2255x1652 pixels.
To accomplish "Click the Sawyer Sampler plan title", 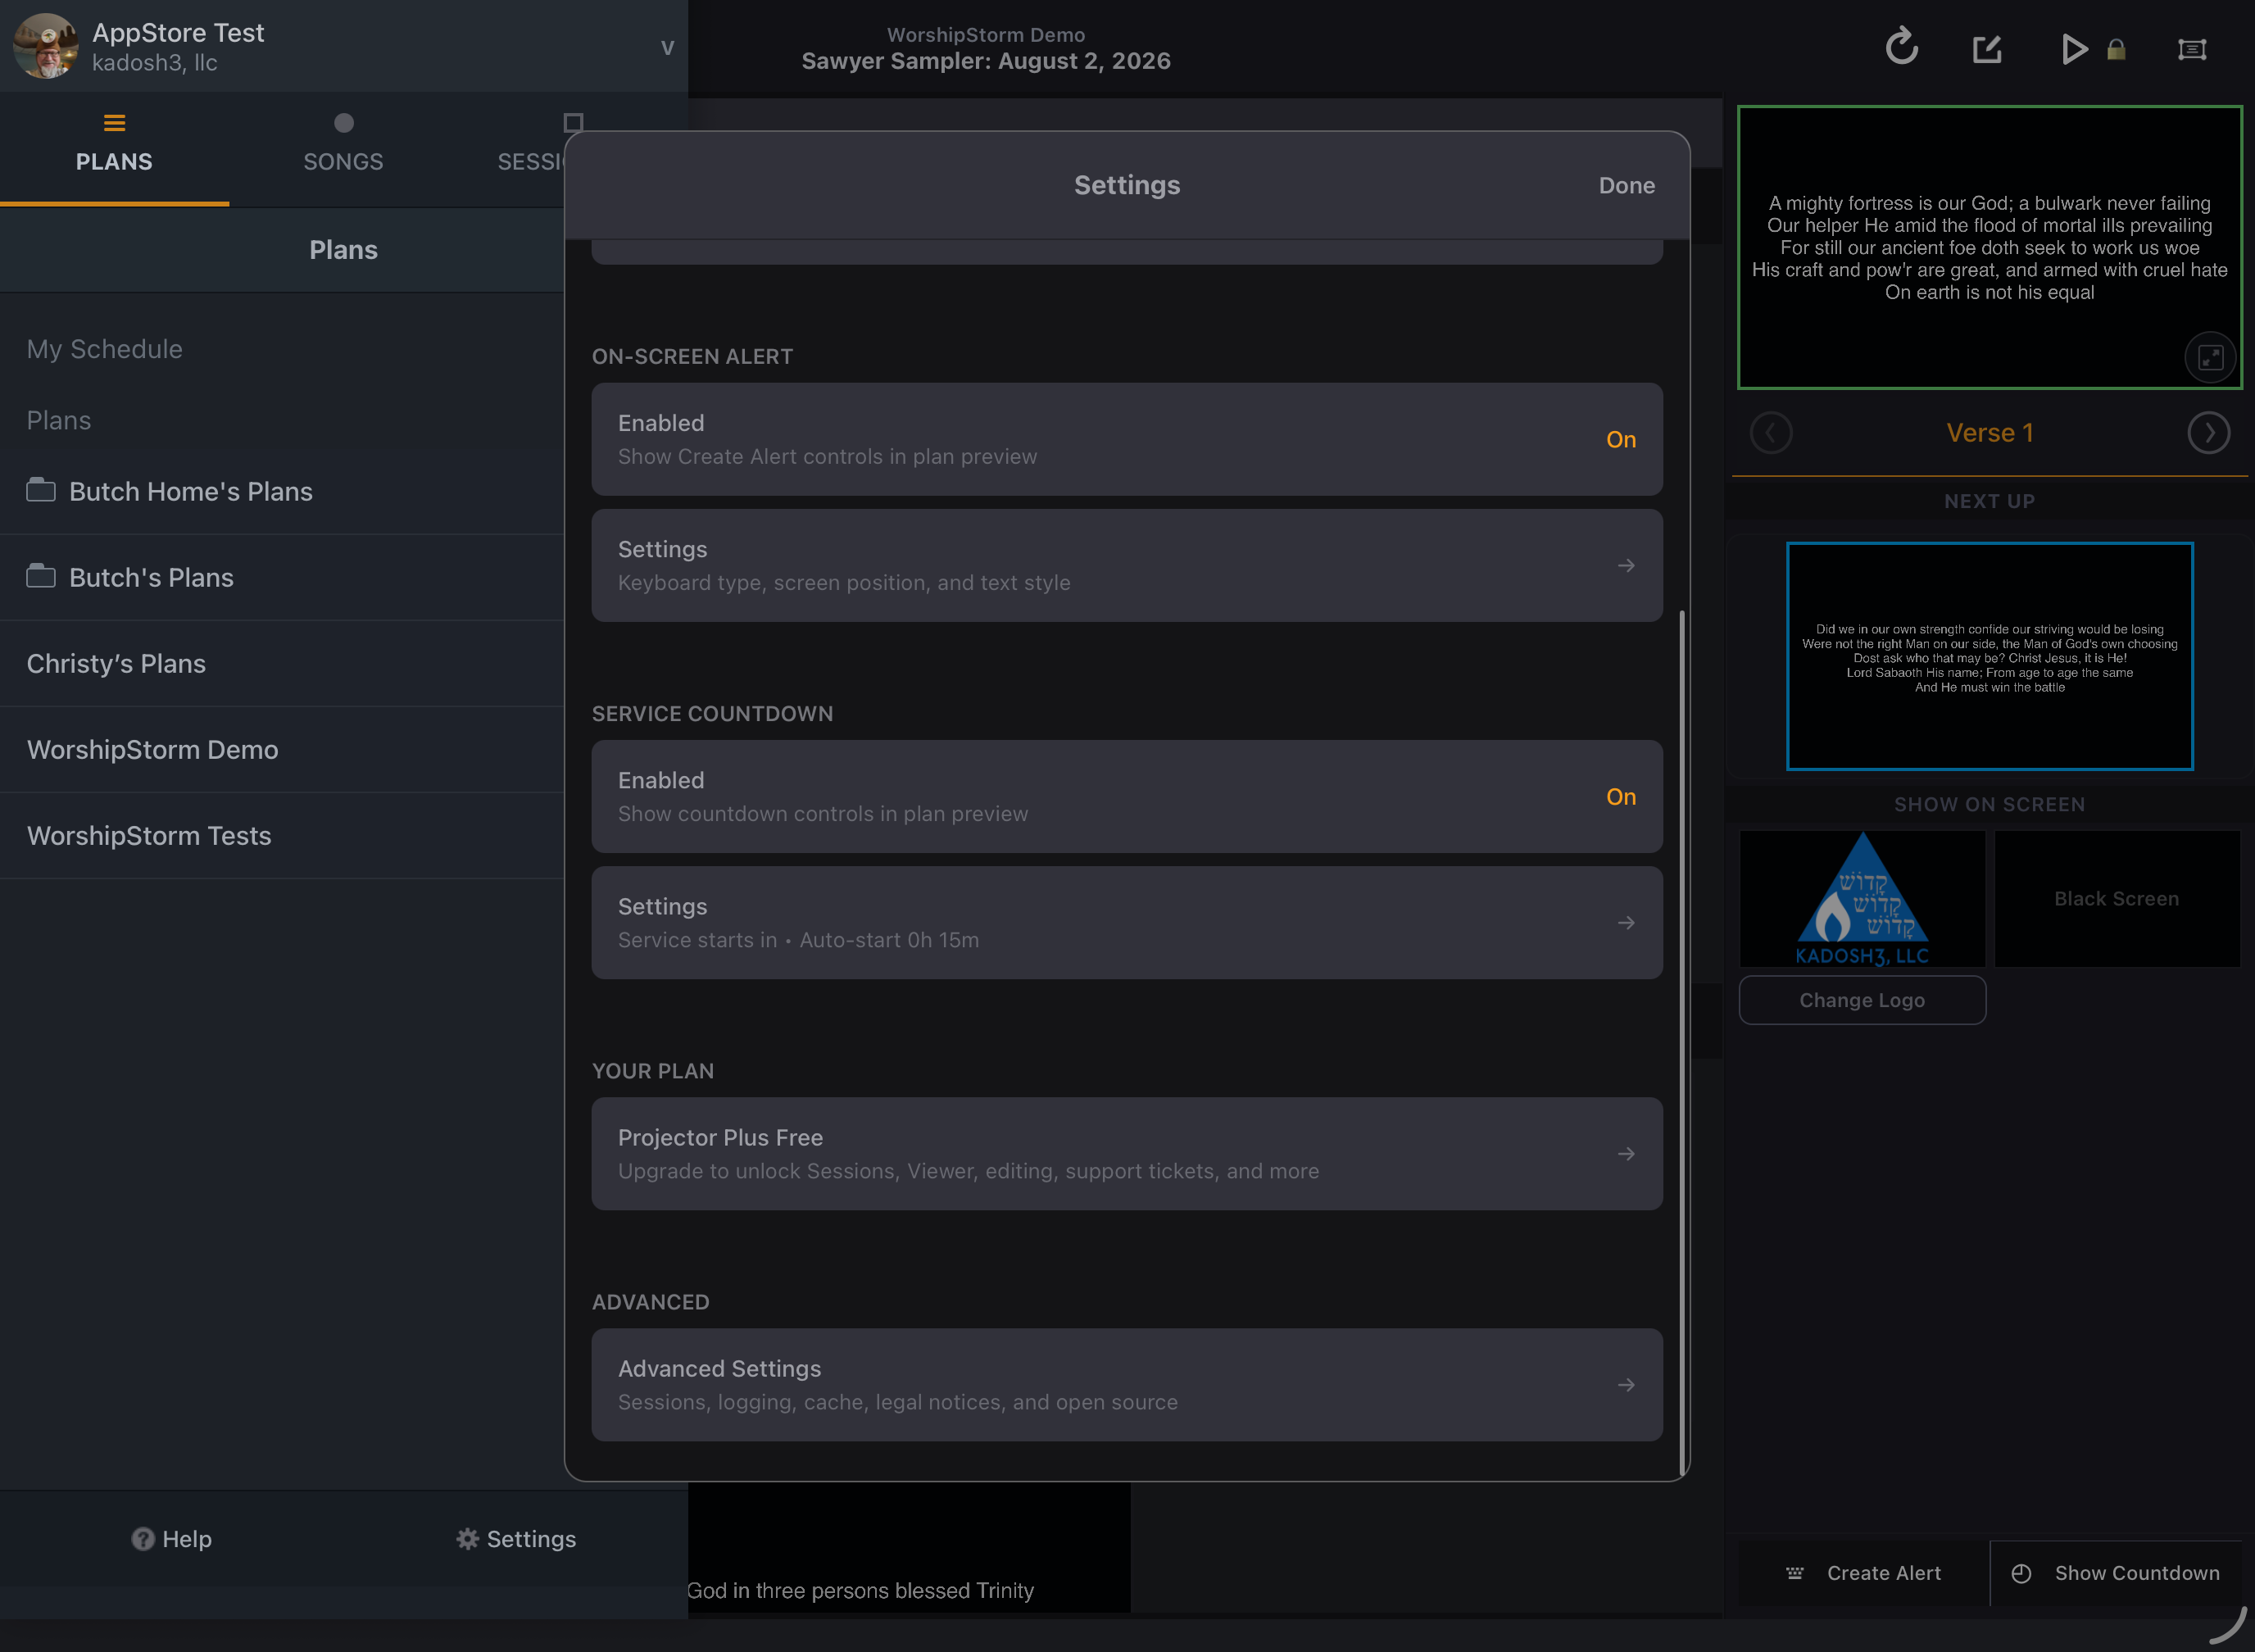I will pyautogui.click(x=986, y=61).
